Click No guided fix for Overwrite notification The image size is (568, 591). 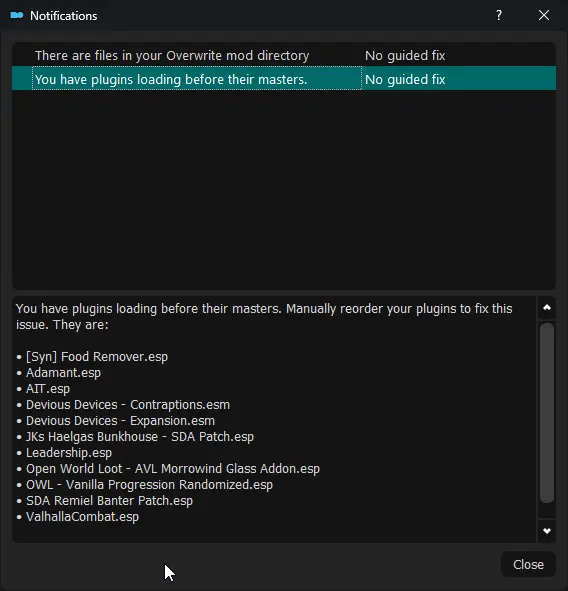[405, 56]
